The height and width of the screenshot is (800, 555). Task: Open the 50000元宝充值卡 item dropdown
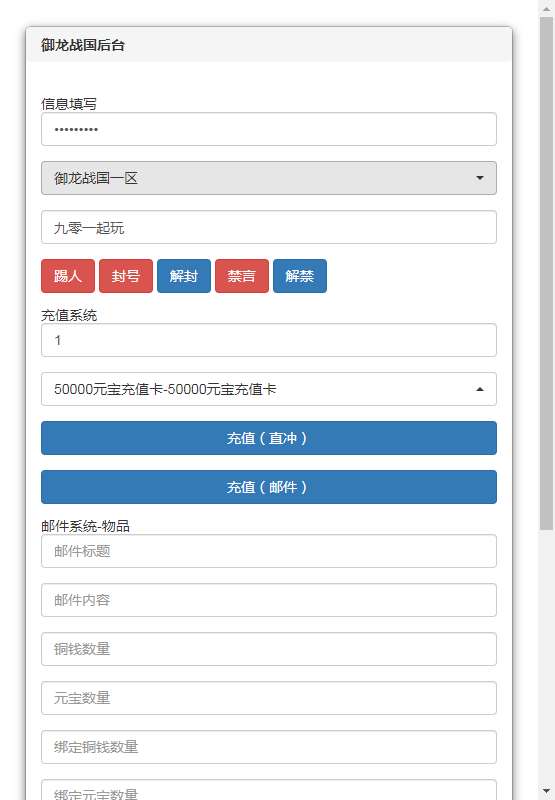click(x=268, y=389)
